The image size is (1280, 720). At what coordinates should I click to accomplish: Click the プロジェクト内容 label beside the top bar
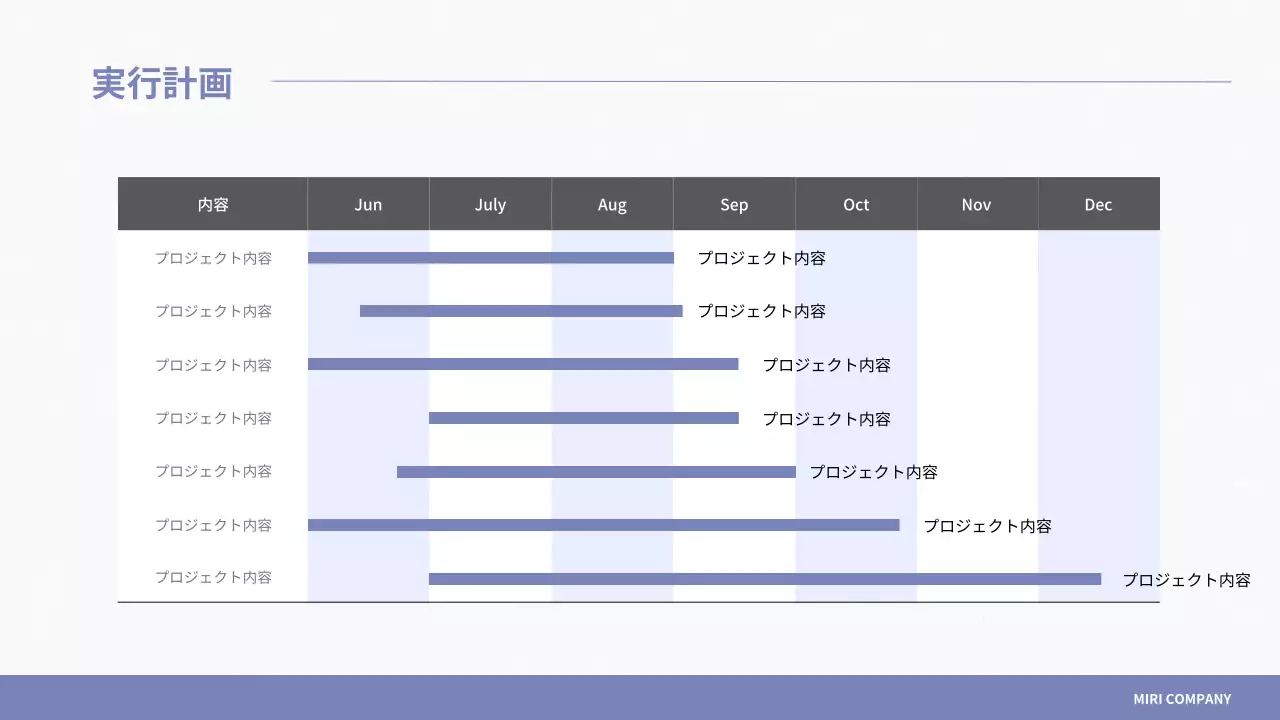click(x=762, y=257)
